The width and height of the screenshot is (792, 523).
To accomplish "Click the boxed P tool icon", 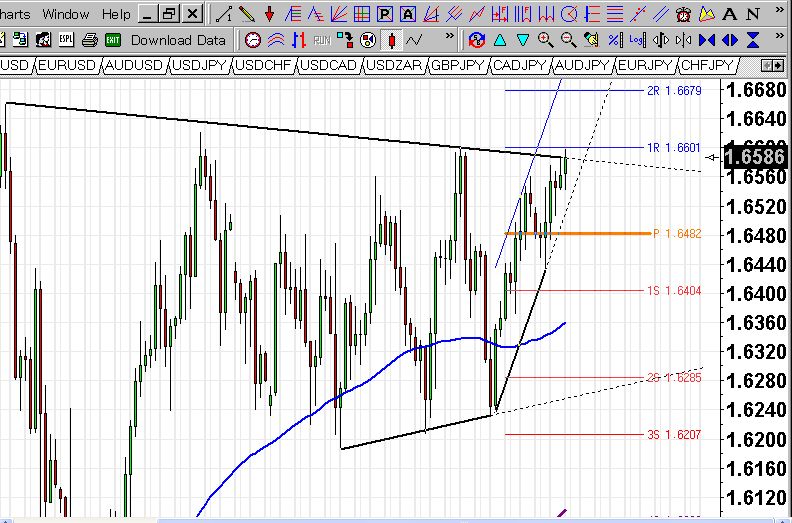I will click(384, 14).
